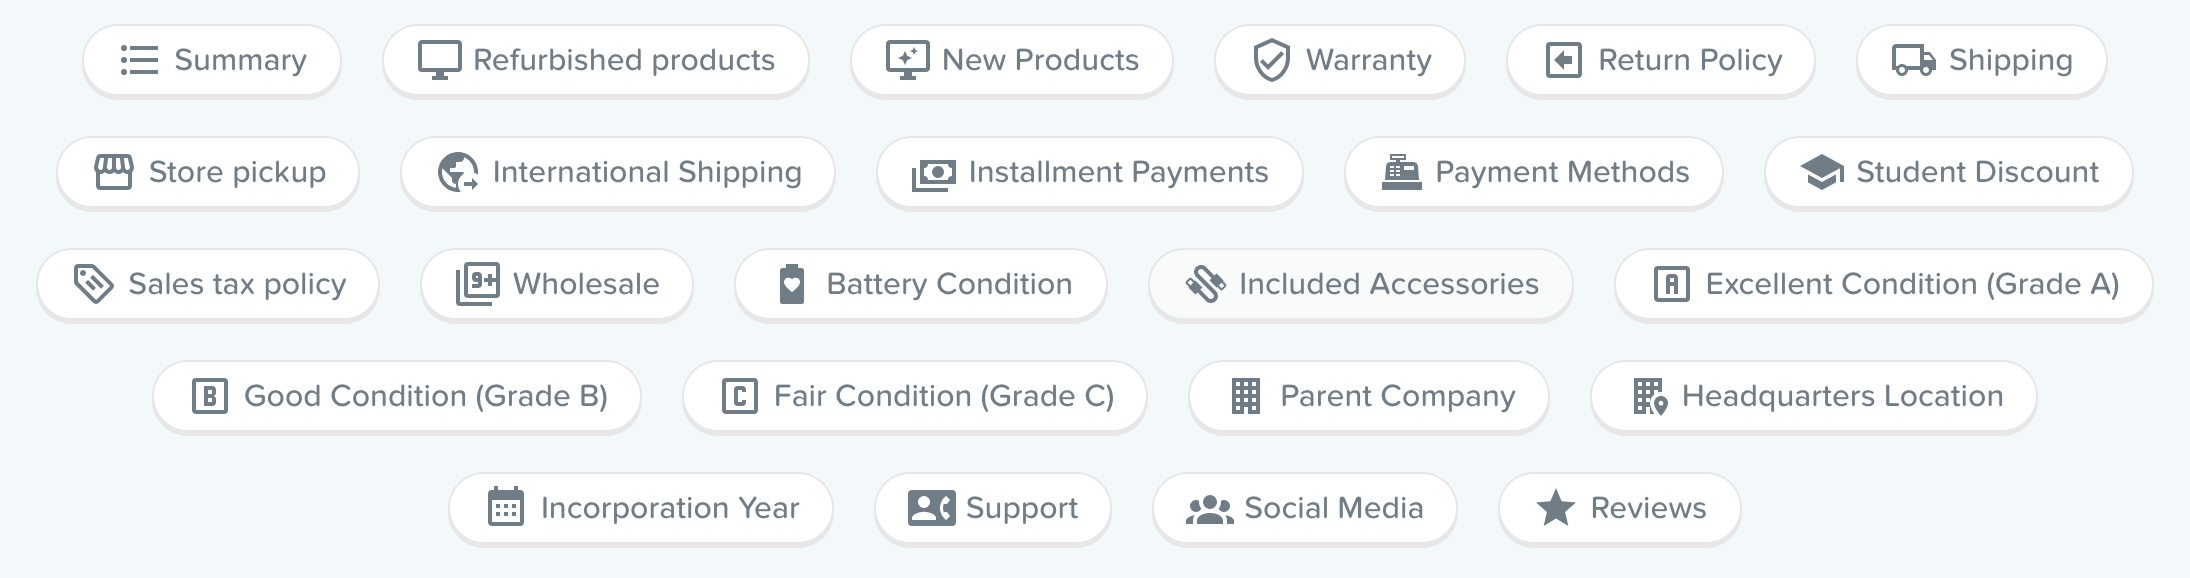
Task: Click the International Shipping globe icon
Action: coord(456,172)
